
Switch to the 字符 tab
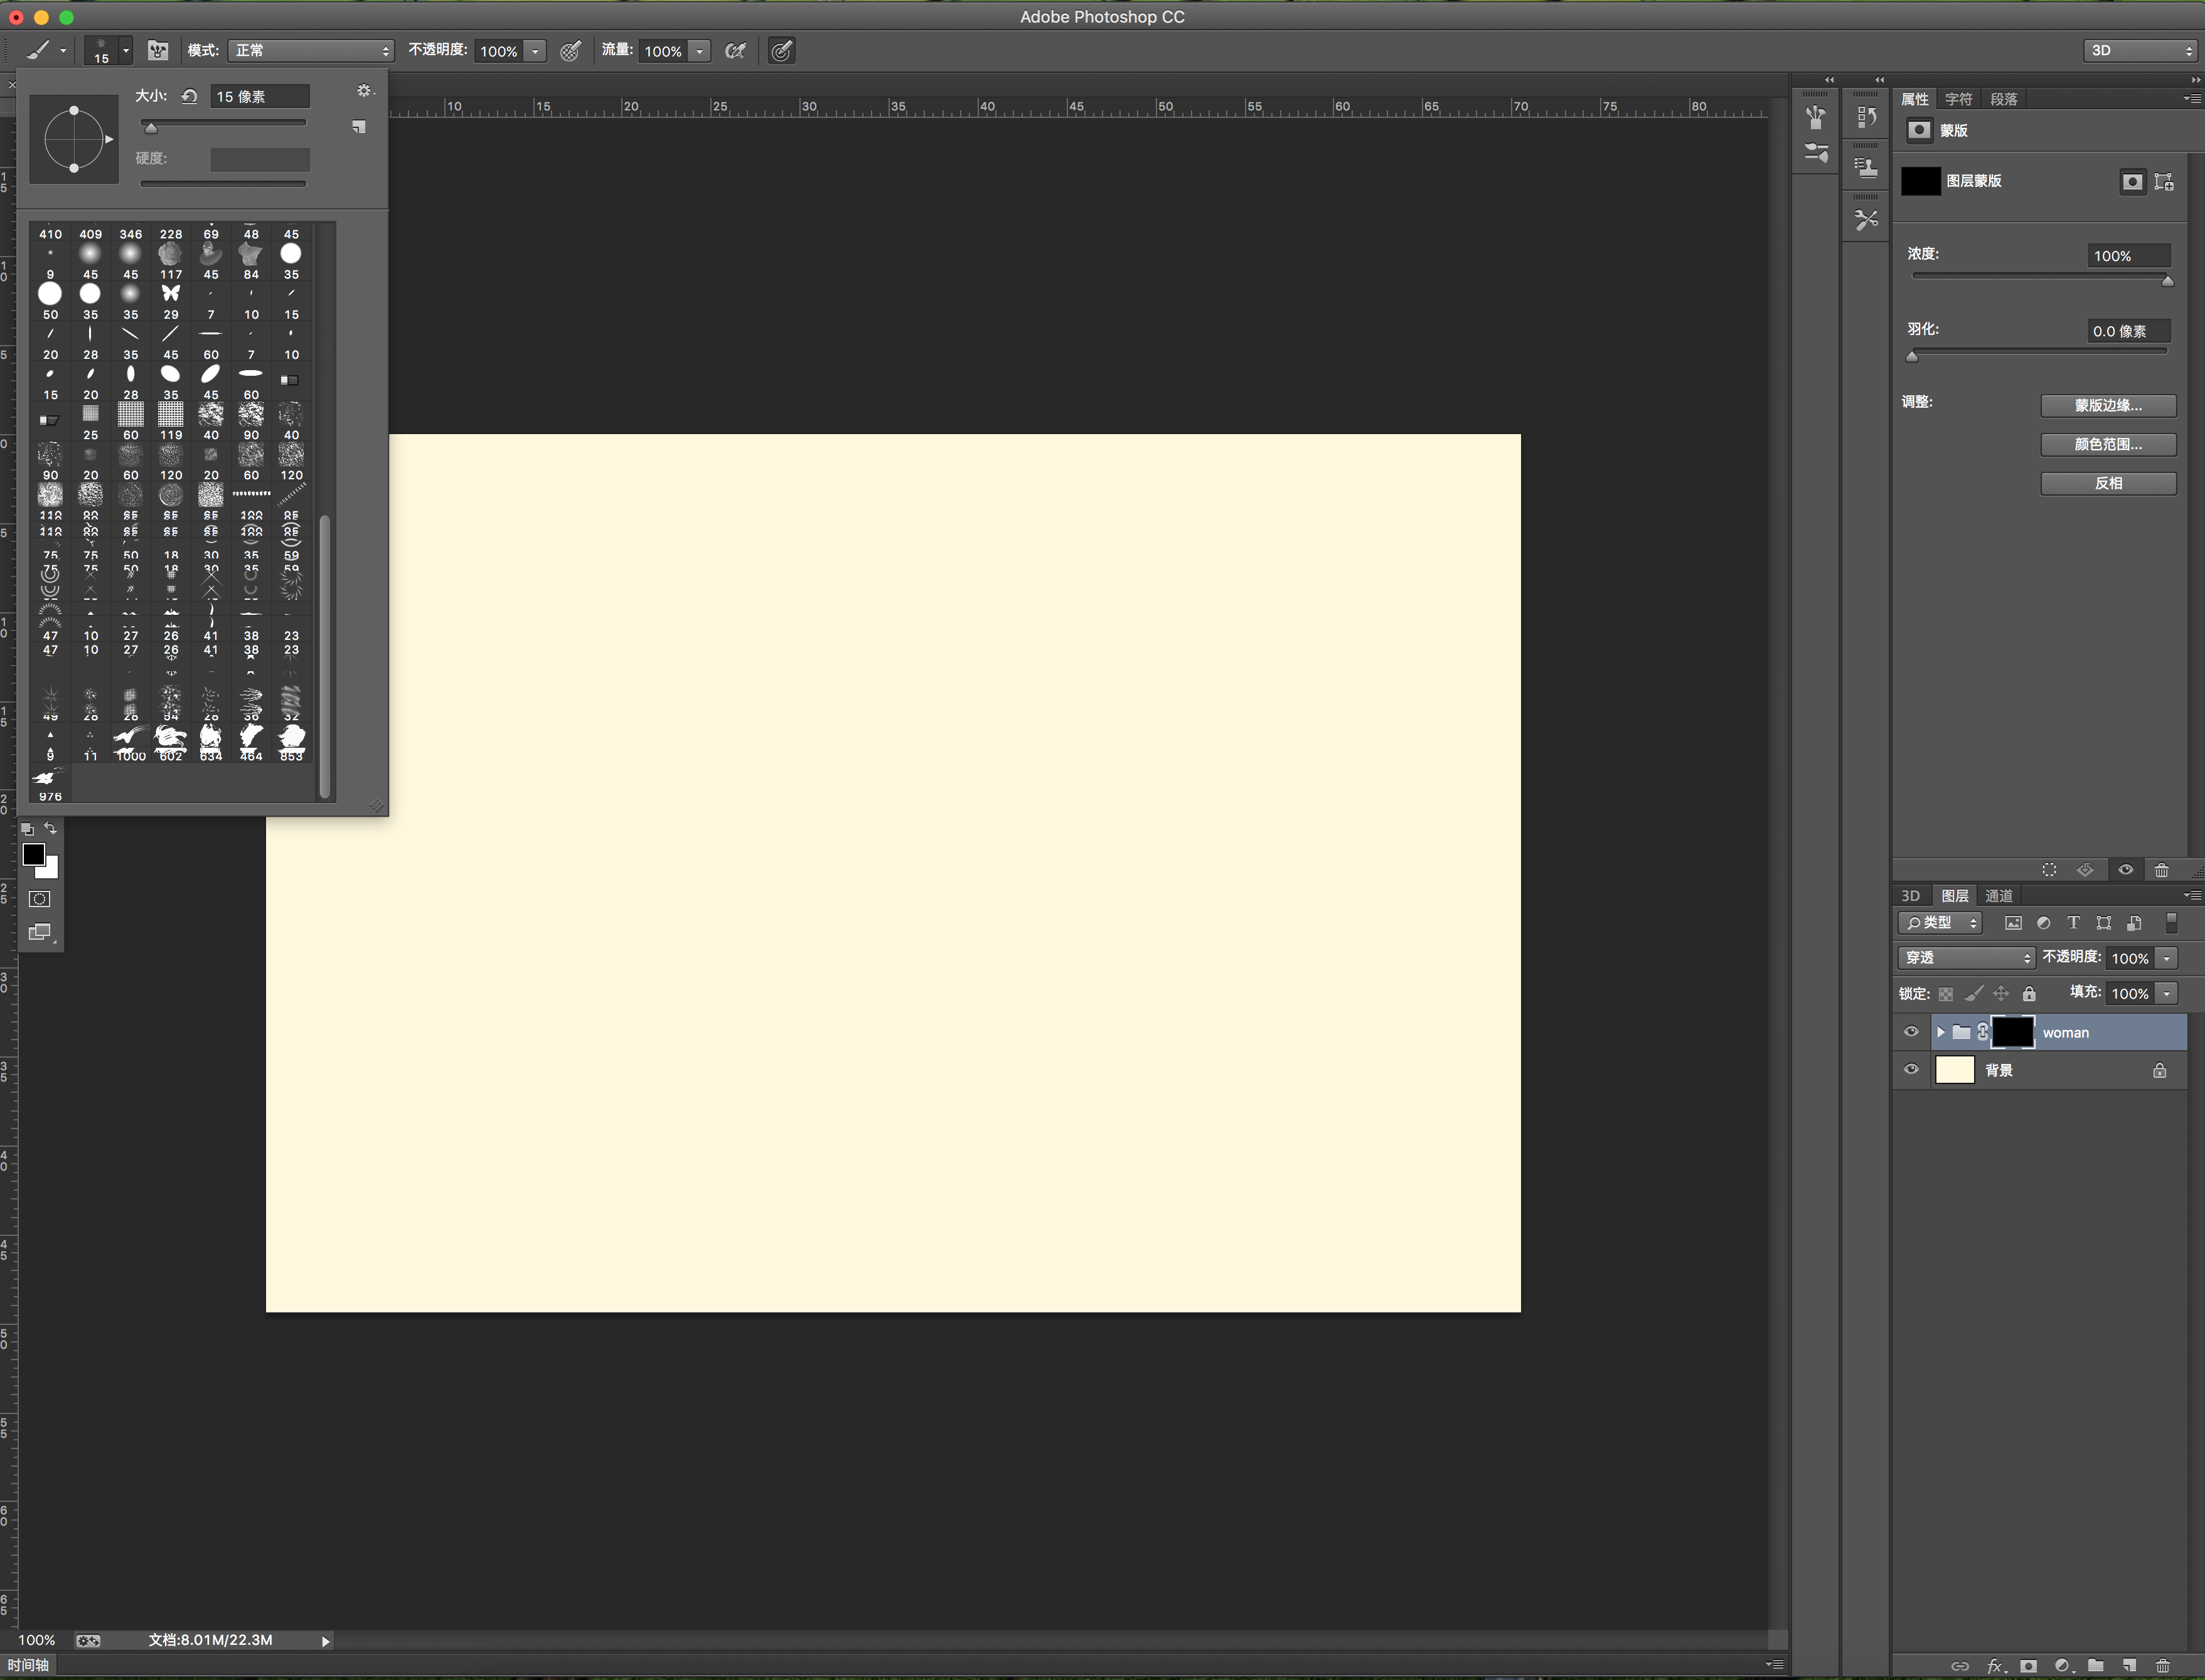(x=1958, y=99)
